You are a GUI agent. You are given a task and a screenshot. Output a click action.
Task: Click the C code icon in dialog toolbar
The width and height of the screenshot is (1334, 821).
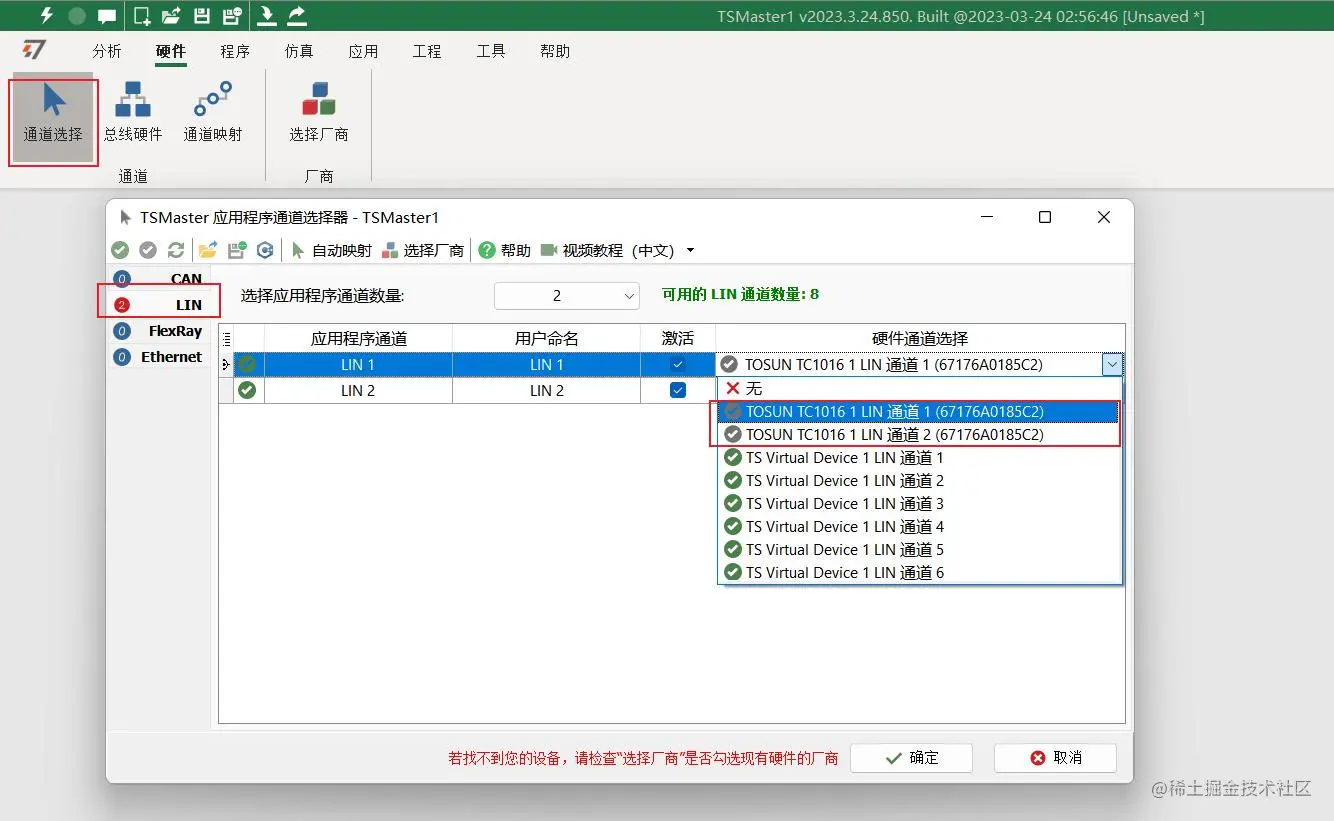265,250
